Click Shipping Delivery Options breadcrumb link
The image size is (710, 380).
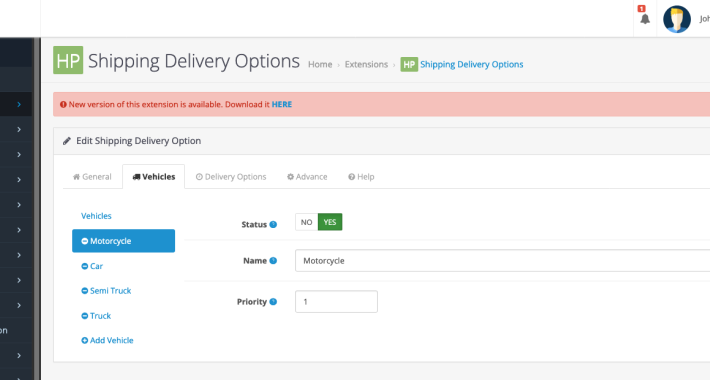471,64
